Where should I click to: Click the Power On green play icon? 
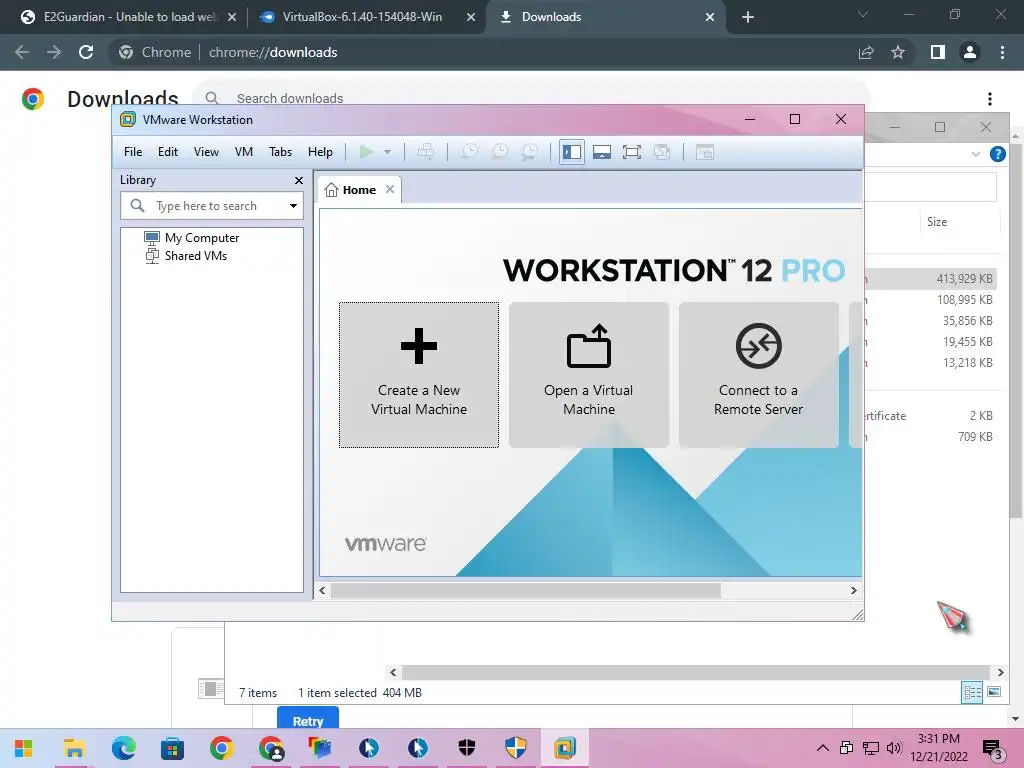tap(367, 152)
